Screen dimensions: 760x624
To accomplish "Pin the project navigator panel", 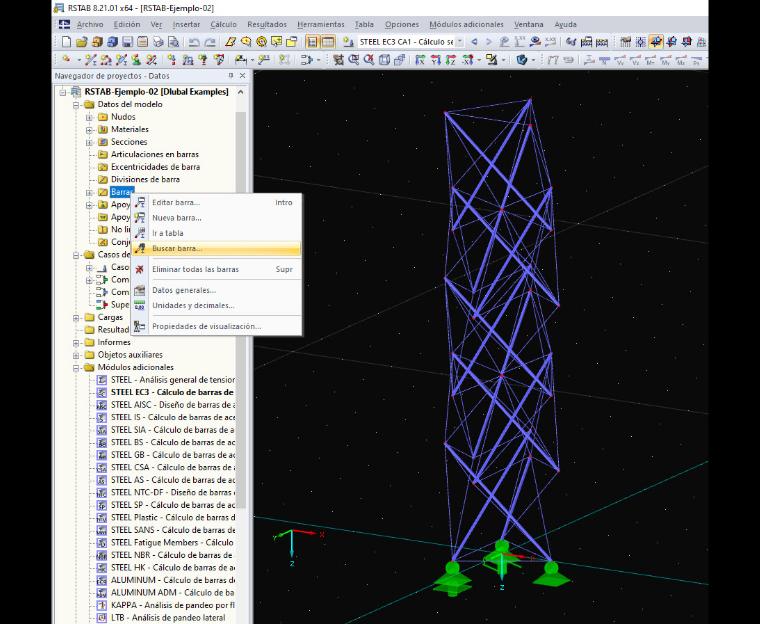I will (231, 76).
